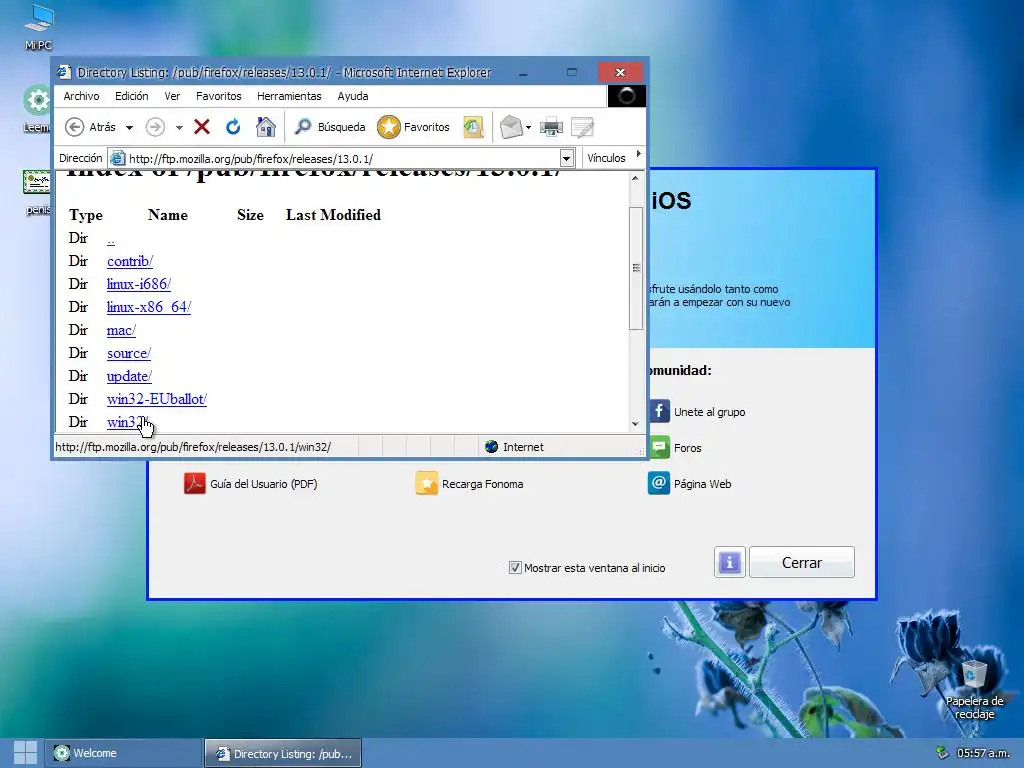Open the mac/ directory link

pos(121,330)
